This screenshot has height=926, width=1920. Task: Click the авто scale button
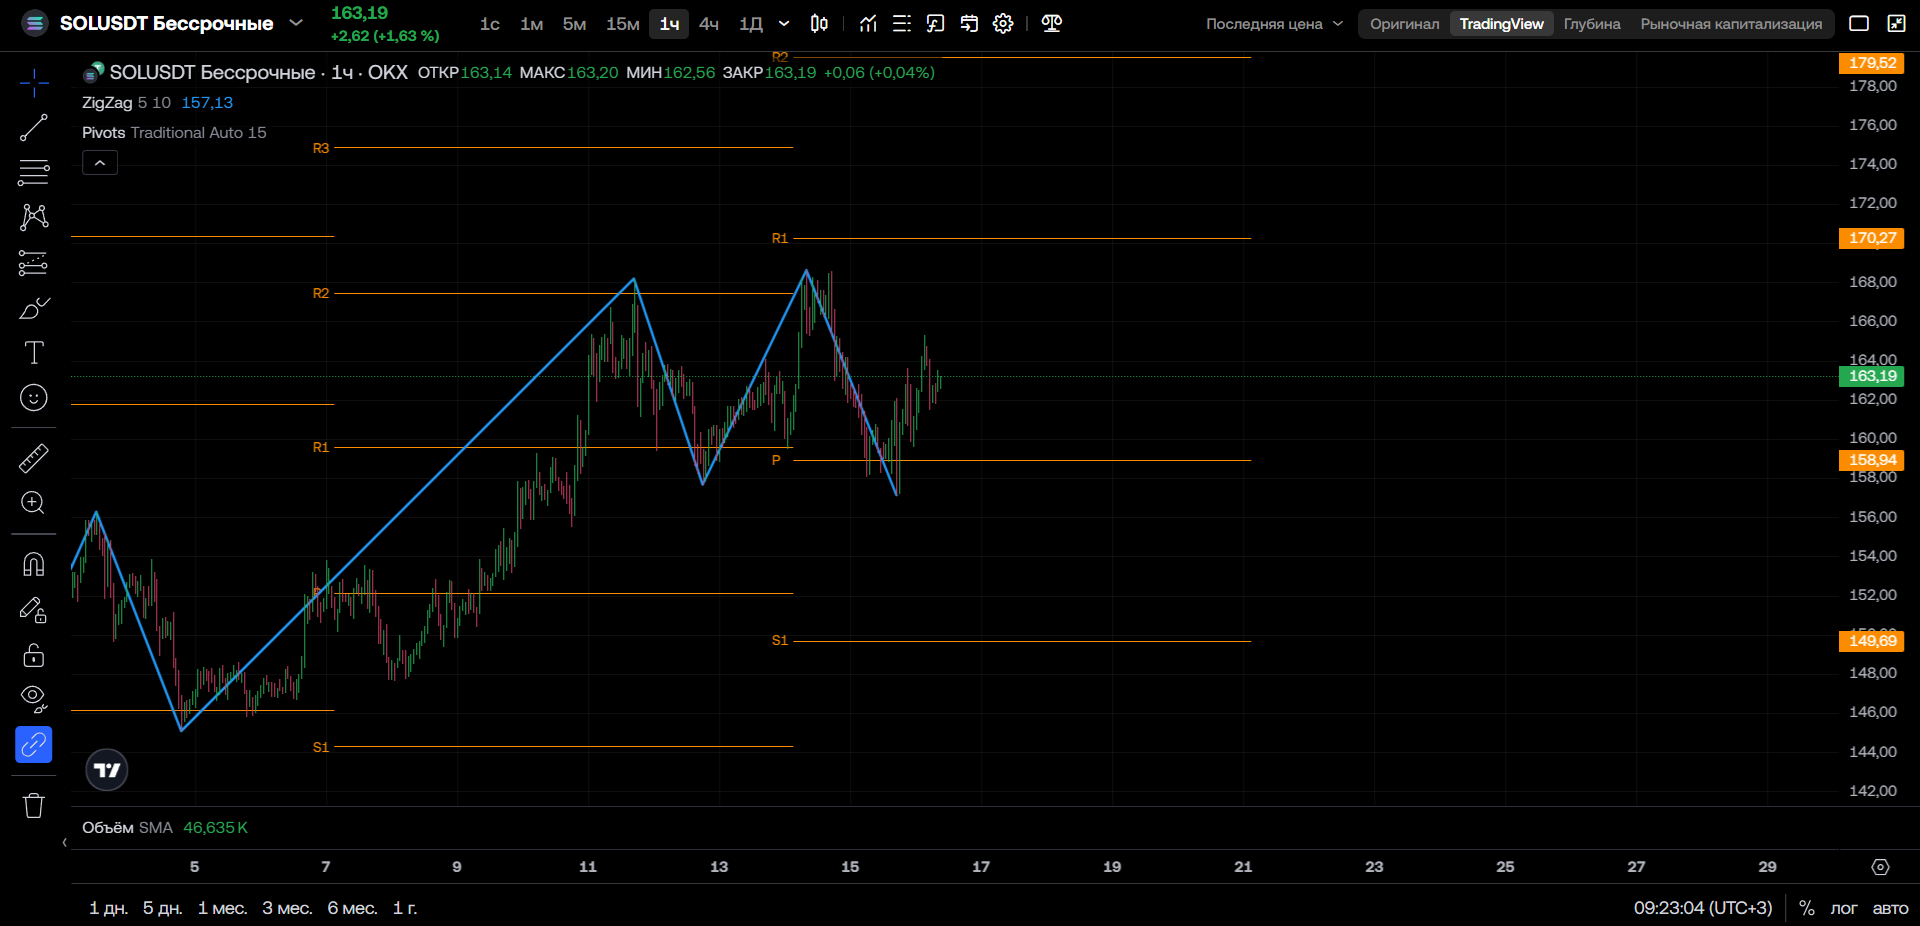(1890, 908)
